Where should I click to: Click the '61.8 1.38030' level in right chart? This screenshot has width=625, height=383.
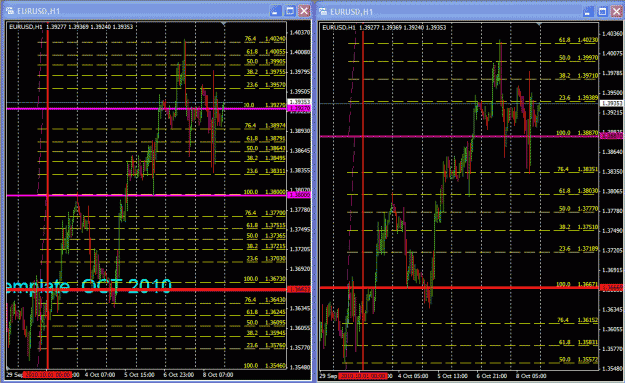pyautogui.click(x=578, y=191)
